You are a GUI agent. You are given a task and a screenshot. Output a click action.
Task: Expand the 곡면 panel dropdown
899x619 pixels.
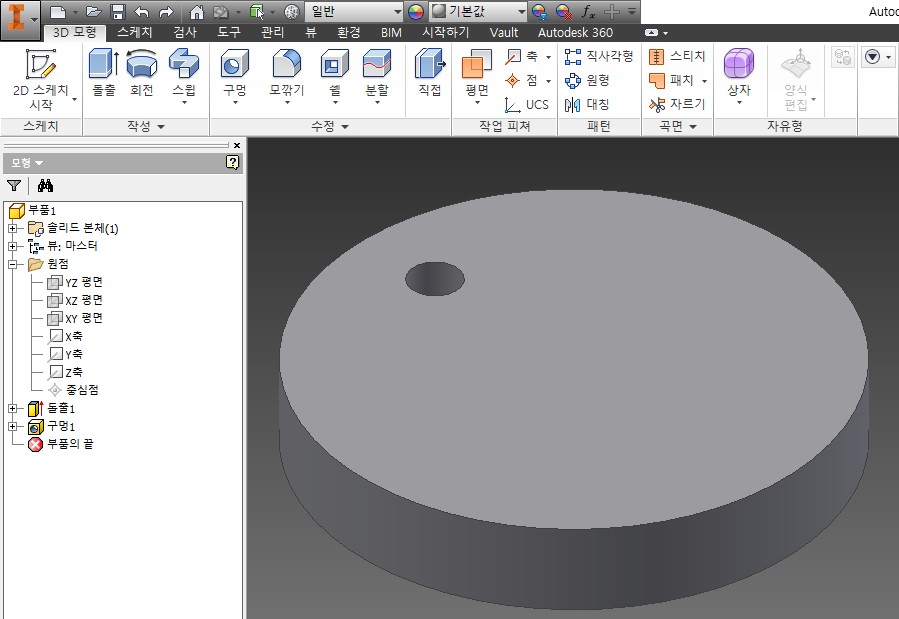pos(678,126)
